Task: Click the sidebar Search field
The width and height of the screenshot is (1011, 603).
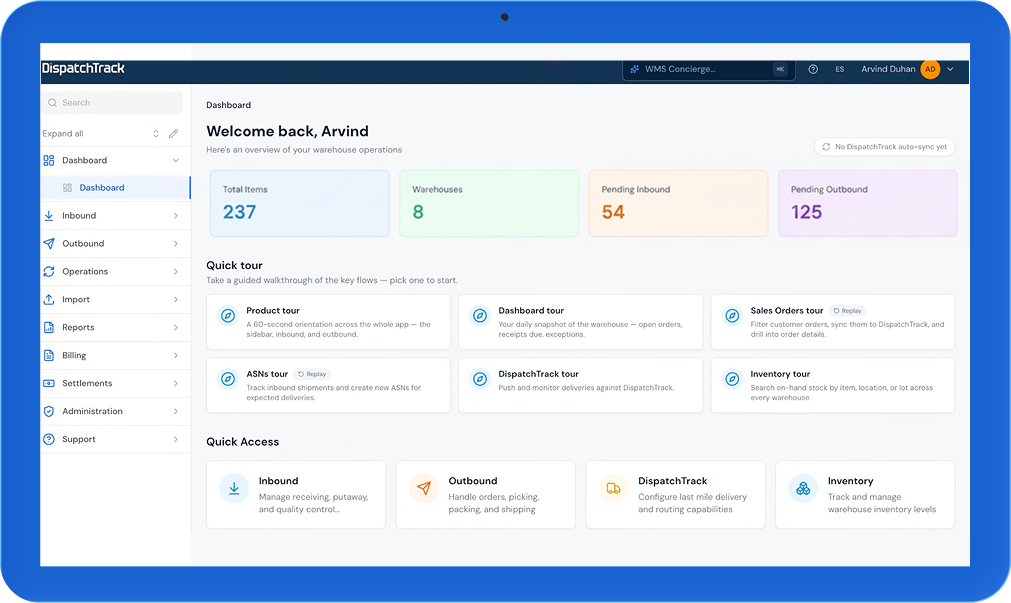Action: 113,103
